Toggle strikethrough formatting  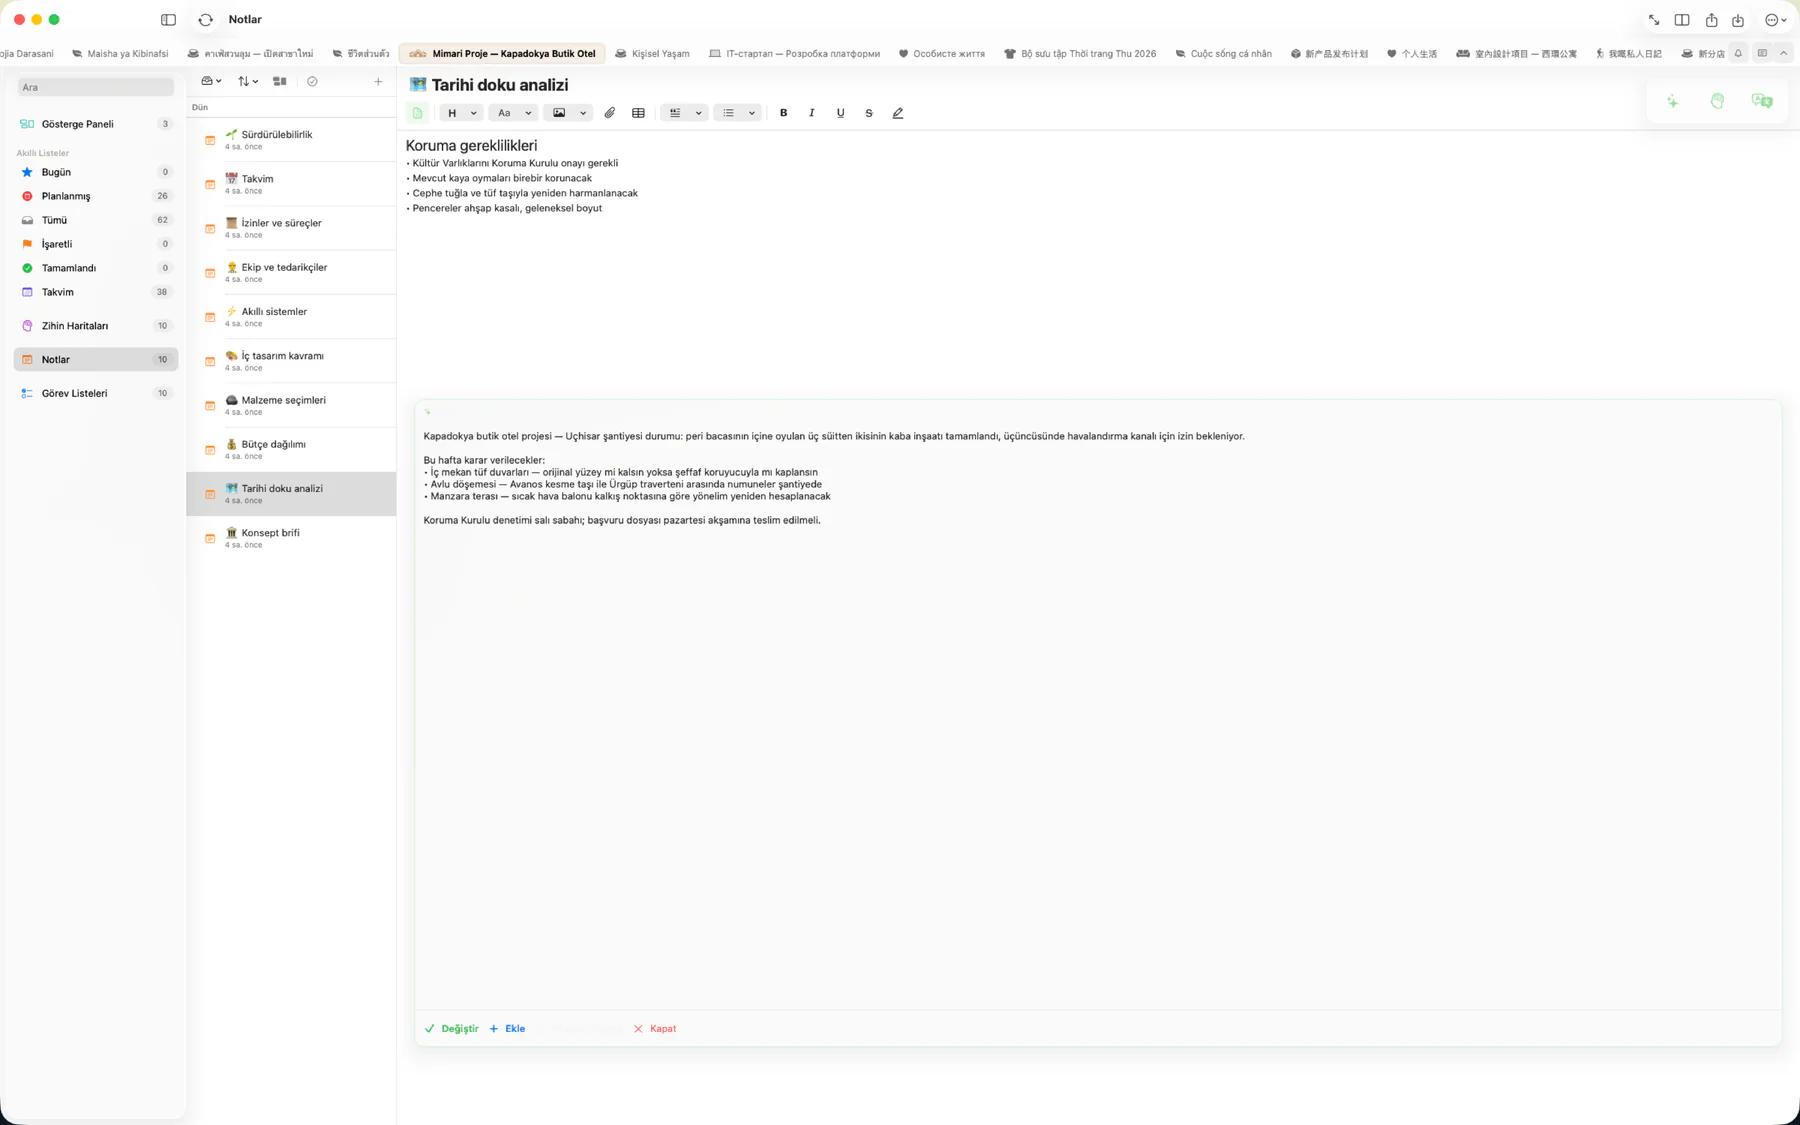point(869,113)
